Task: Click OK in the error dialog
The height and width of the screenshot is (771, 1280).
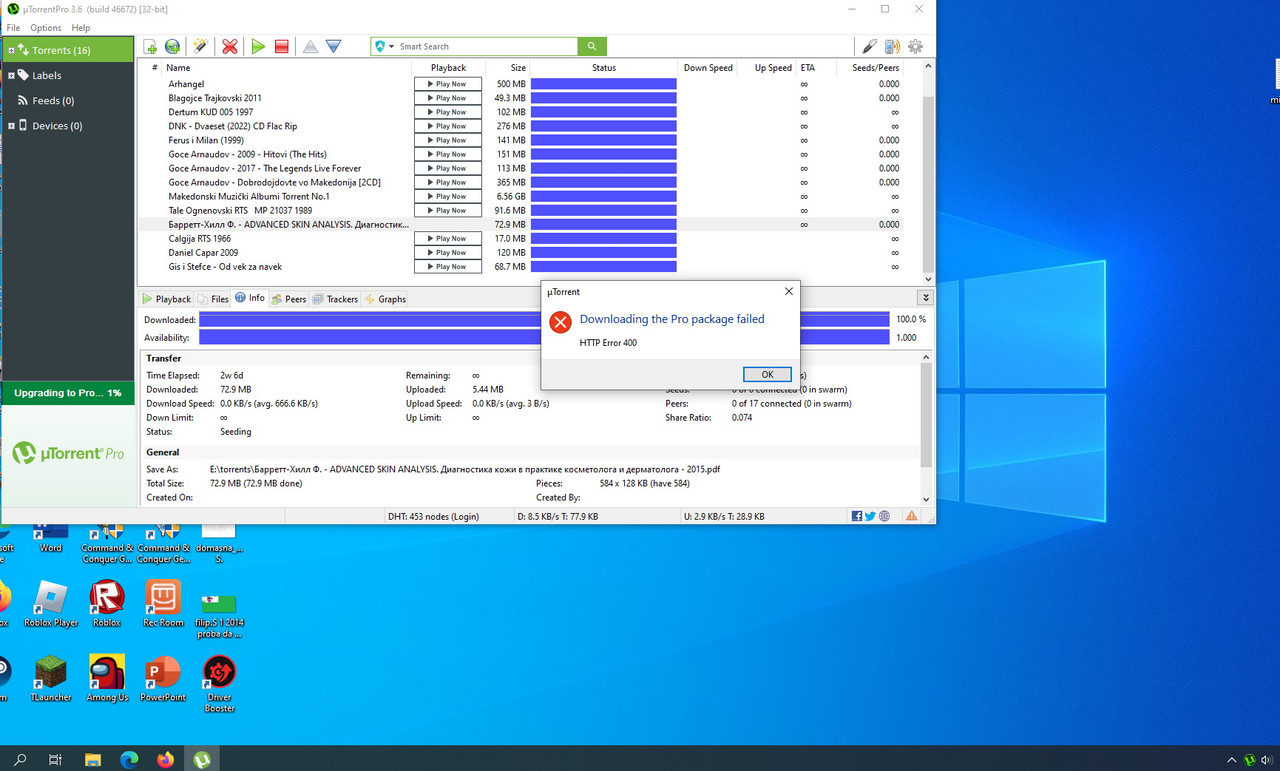Action: tap(767, 374)
